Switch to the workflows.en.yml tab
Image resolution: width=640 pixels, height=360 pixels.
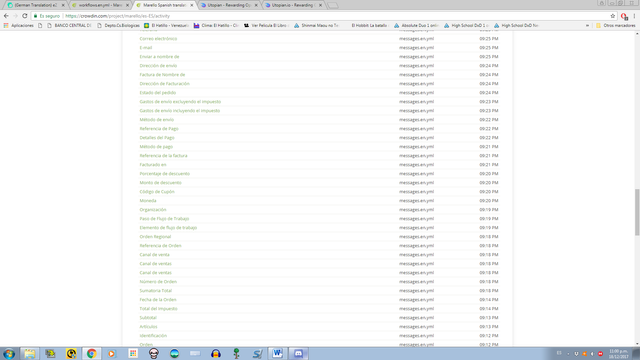(x=100, y=5)
